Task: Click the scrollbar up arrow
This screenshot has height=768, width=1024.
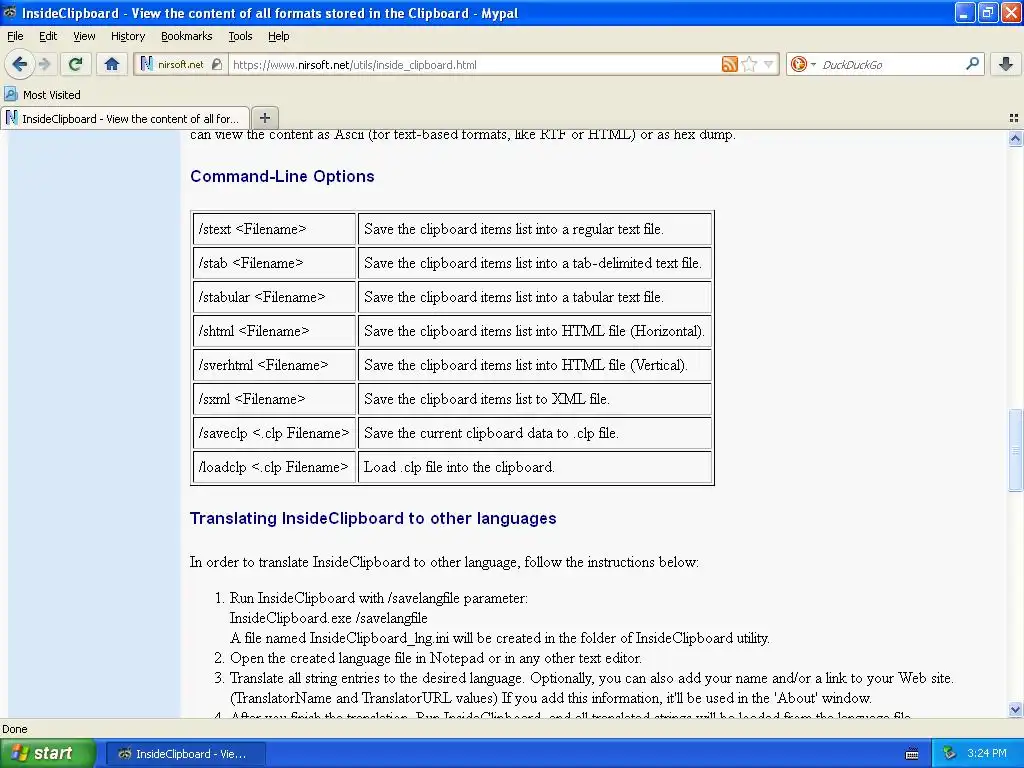Action: [1015, 138]
